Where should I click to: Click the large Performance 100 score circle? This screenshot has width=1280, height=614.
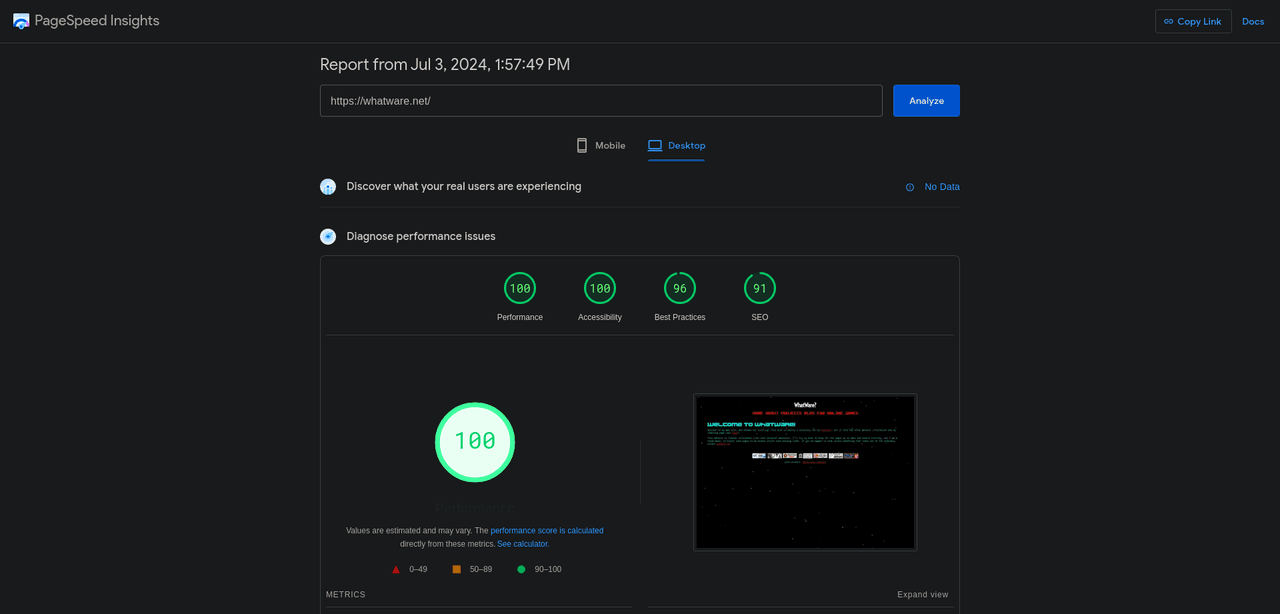475,442
